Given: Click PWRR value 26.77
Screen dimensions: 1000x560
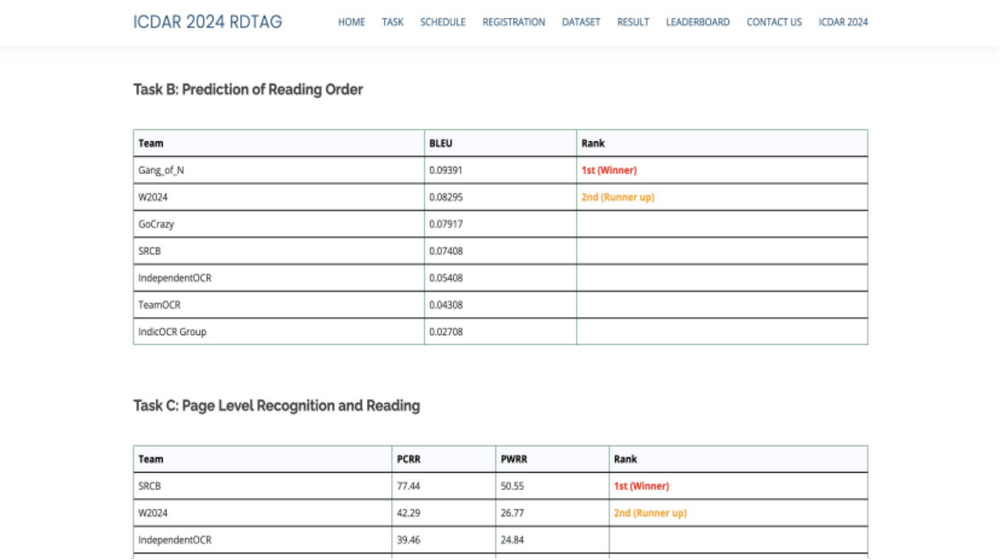Looking at the screenshot, I should [x=512, y=513].
